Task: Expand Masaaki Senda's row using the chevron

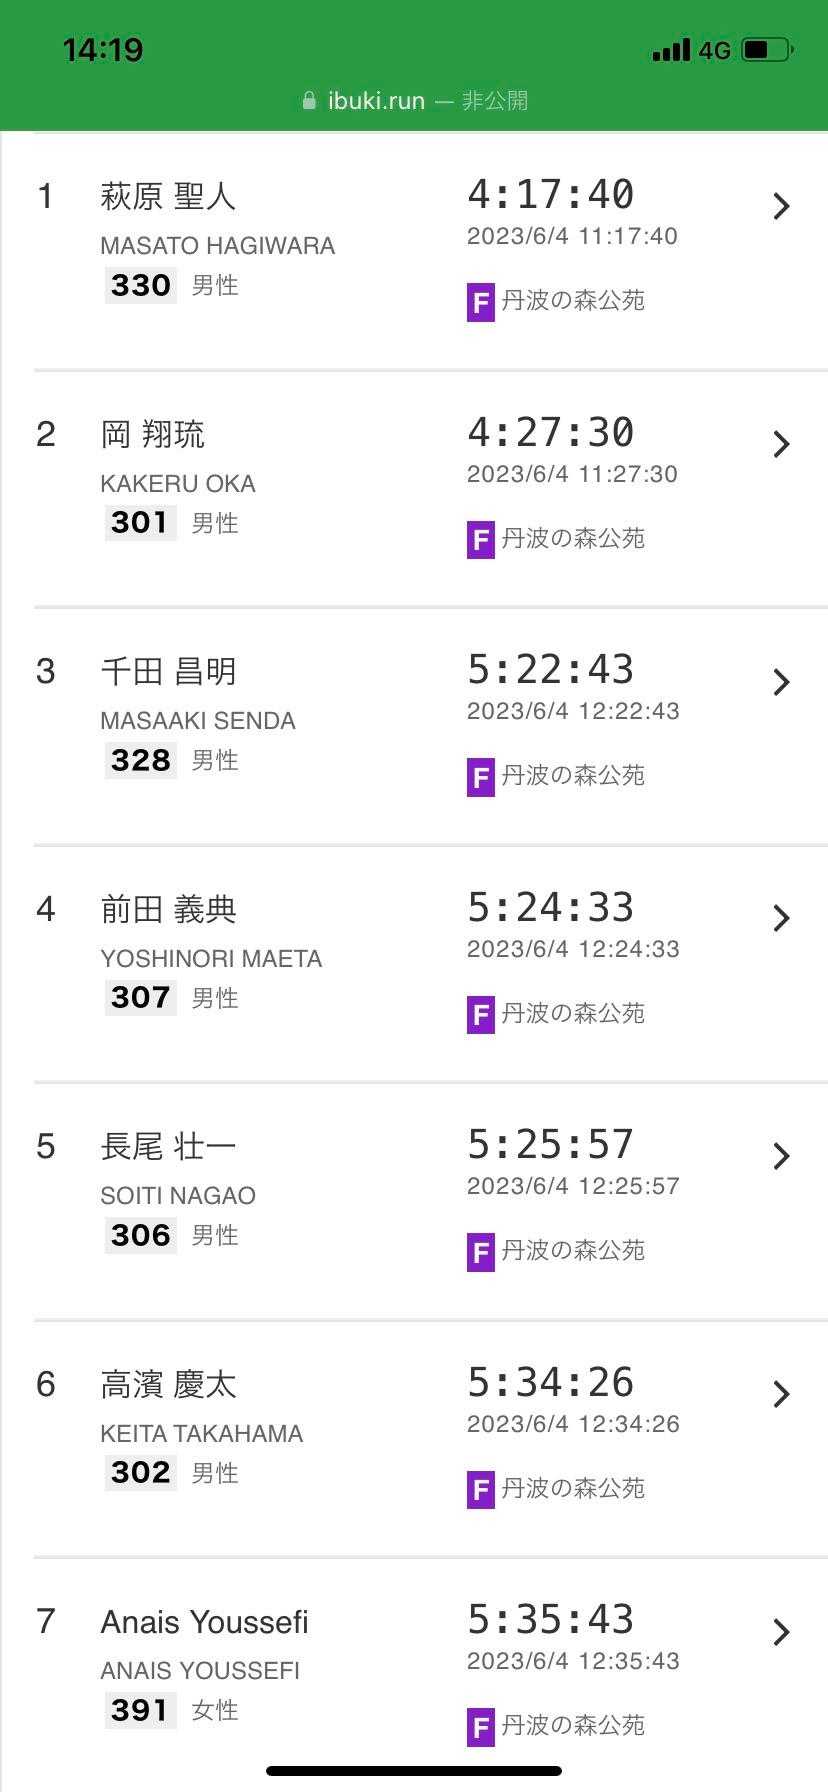Action: coord(782,682)
